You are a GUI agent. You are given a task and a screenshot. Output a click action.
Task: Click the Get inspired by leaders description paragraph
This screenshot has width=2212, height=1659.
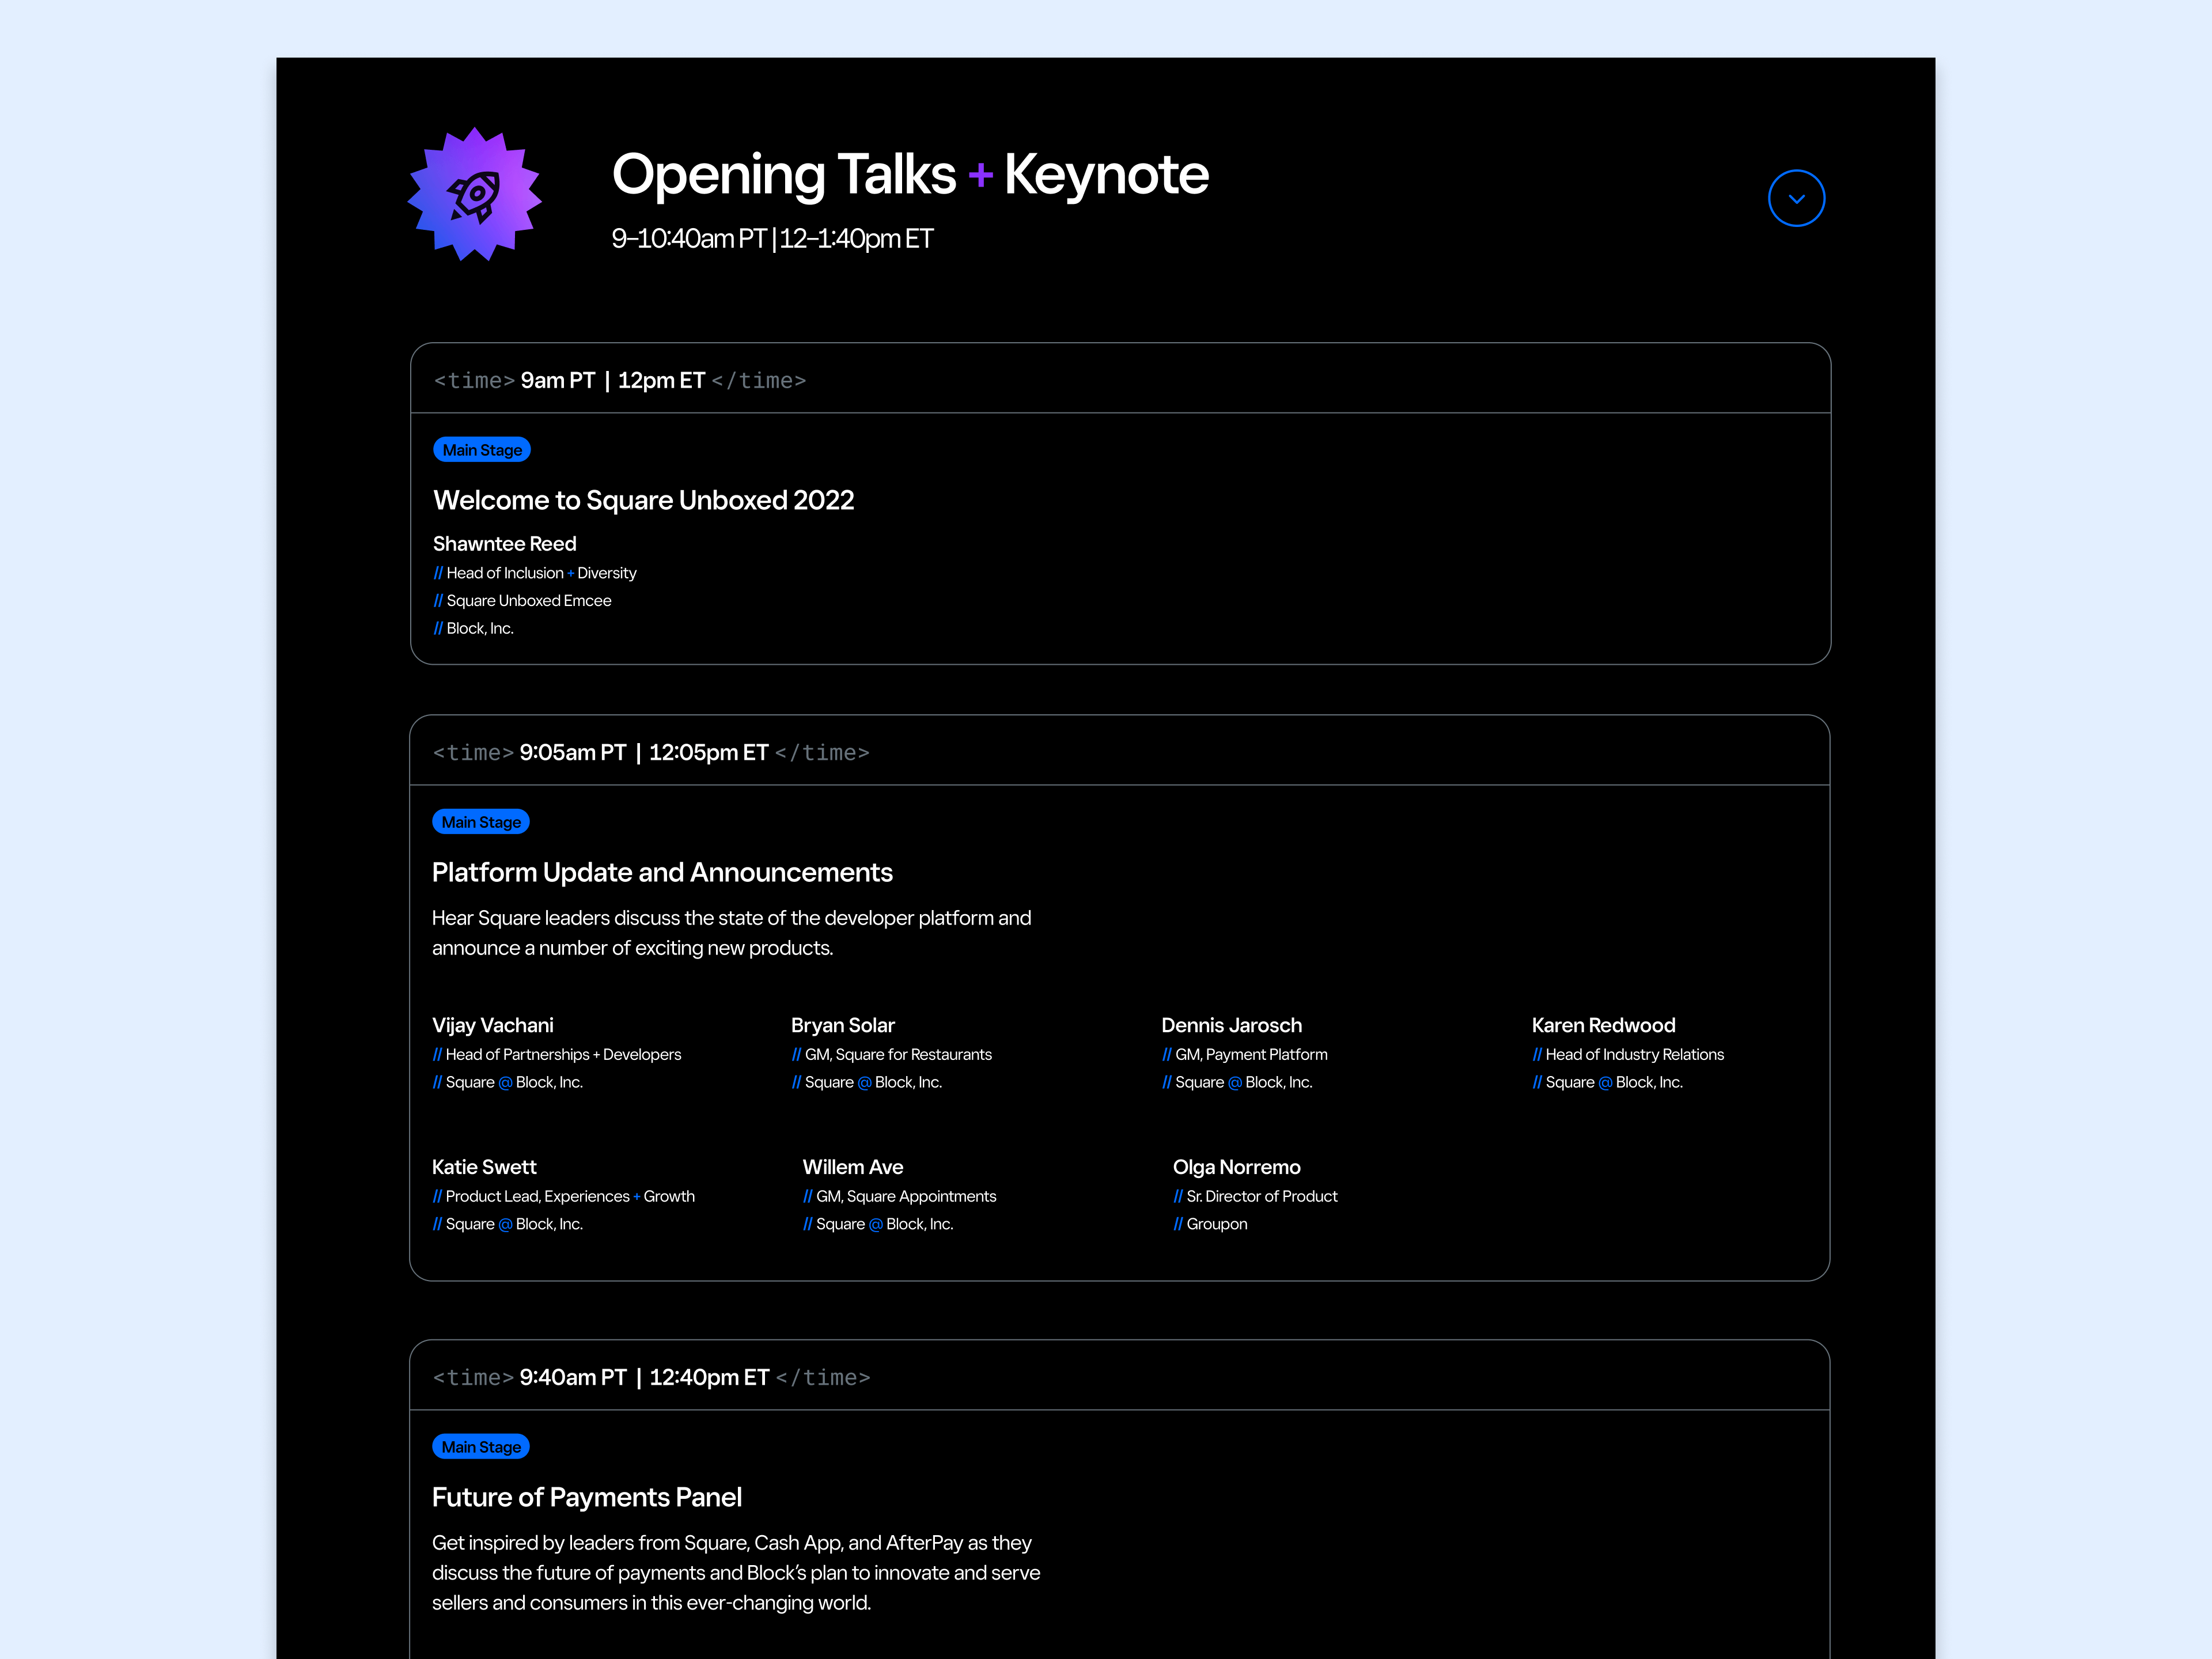pyautogui.click(x=736, y=1573)
